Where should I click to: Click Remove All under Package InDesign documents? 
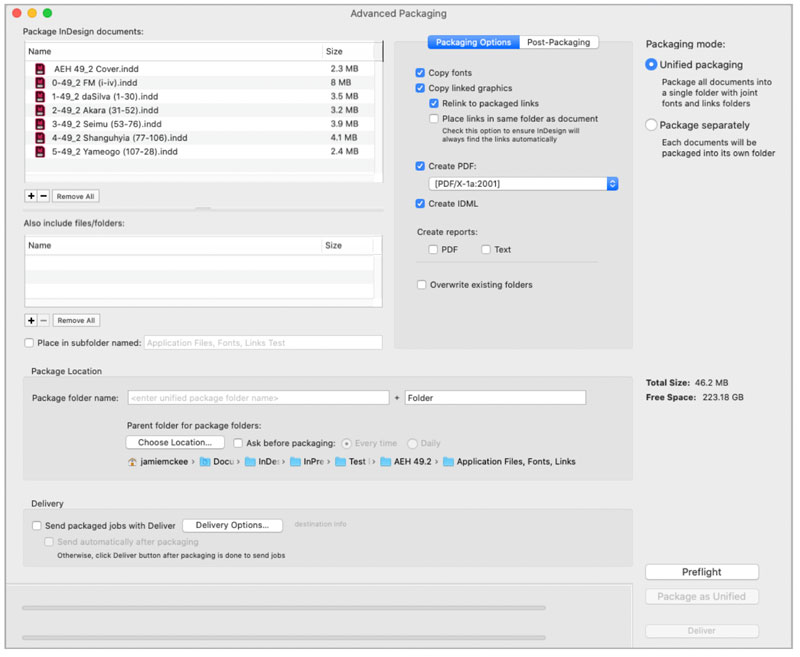click(76, 196)
